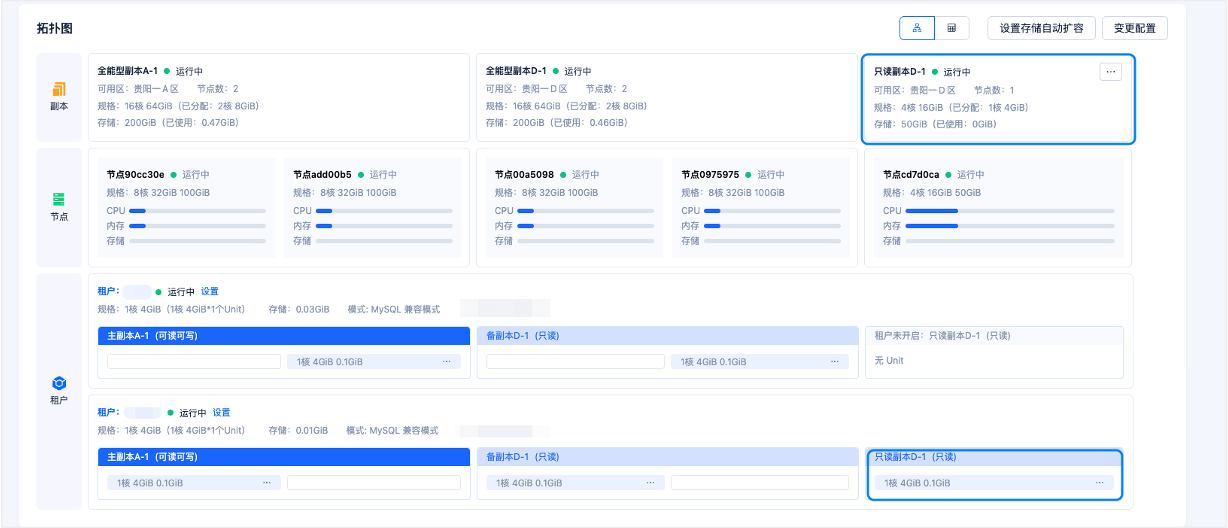Image resolution: width=1228 pixels, height=528 pixels.
Task: Click 存储 usage bar of 节点00a5098
Action: (x=586, y=241)
